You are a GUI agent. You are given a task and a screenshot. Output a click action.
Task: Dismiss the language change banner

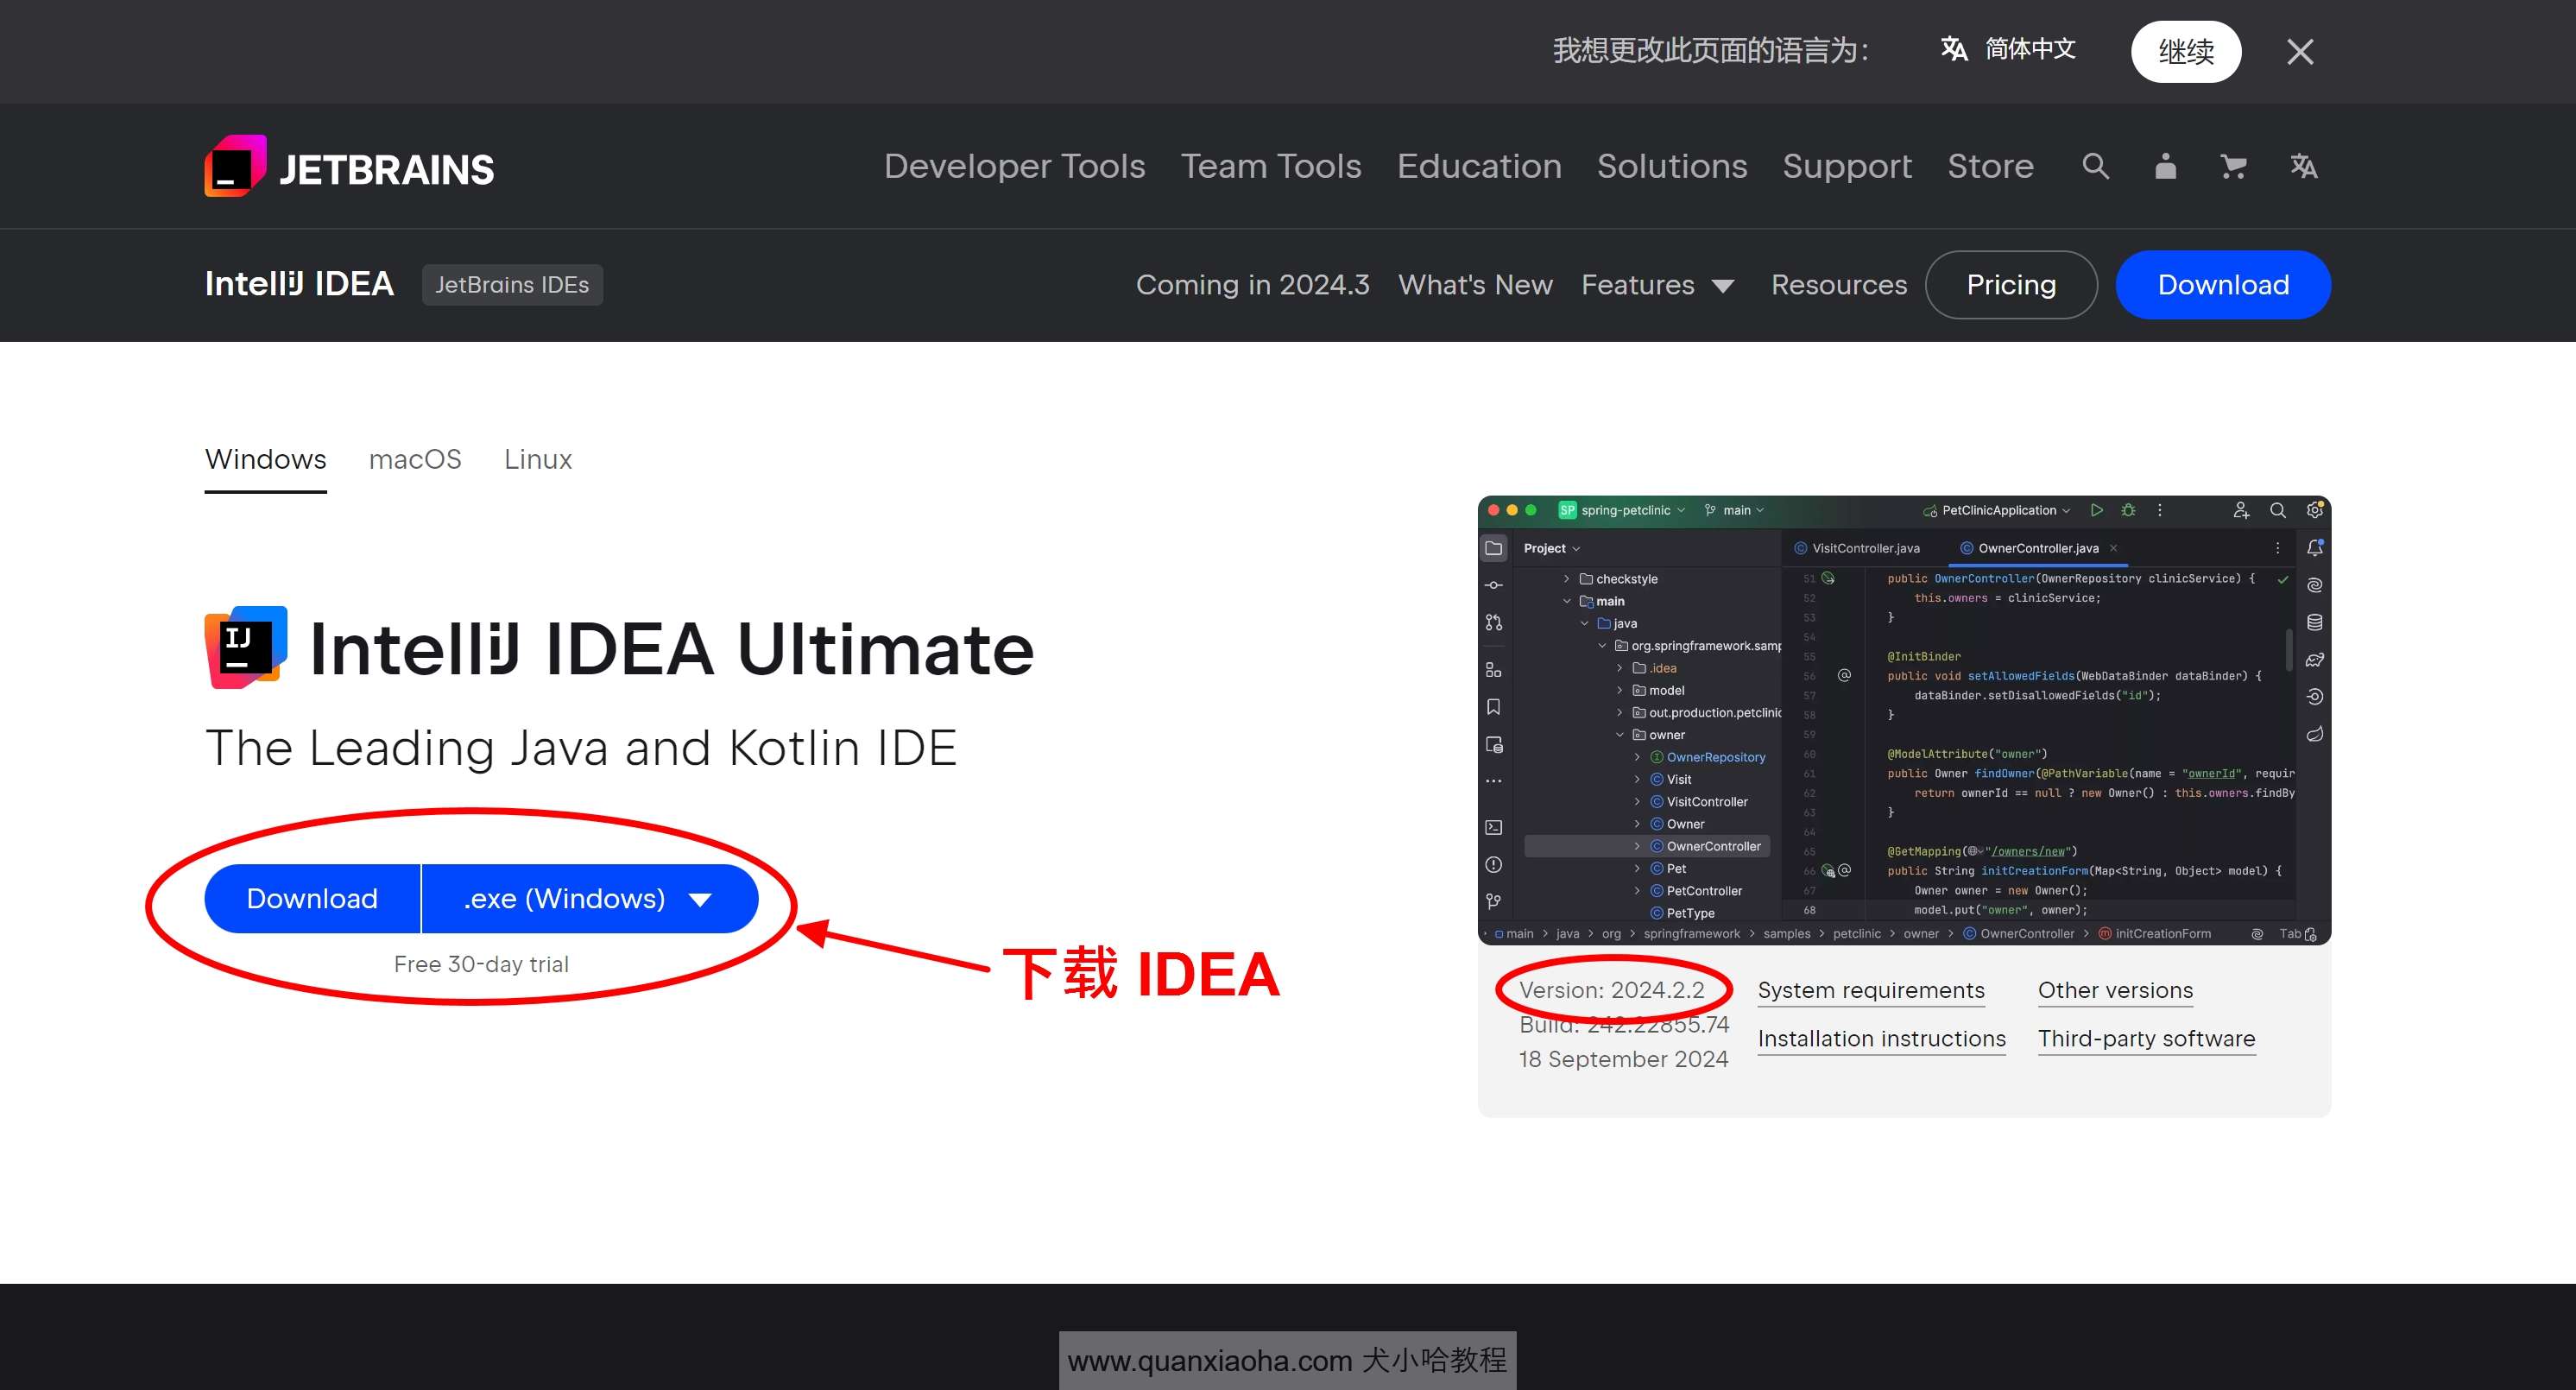[2300, 51]
